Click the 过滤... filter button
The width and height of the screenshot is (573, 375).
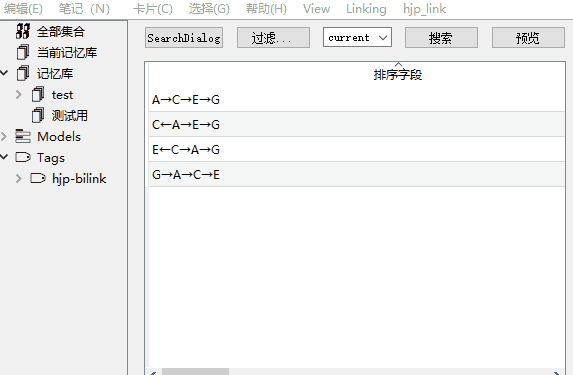tap(273, 37)
